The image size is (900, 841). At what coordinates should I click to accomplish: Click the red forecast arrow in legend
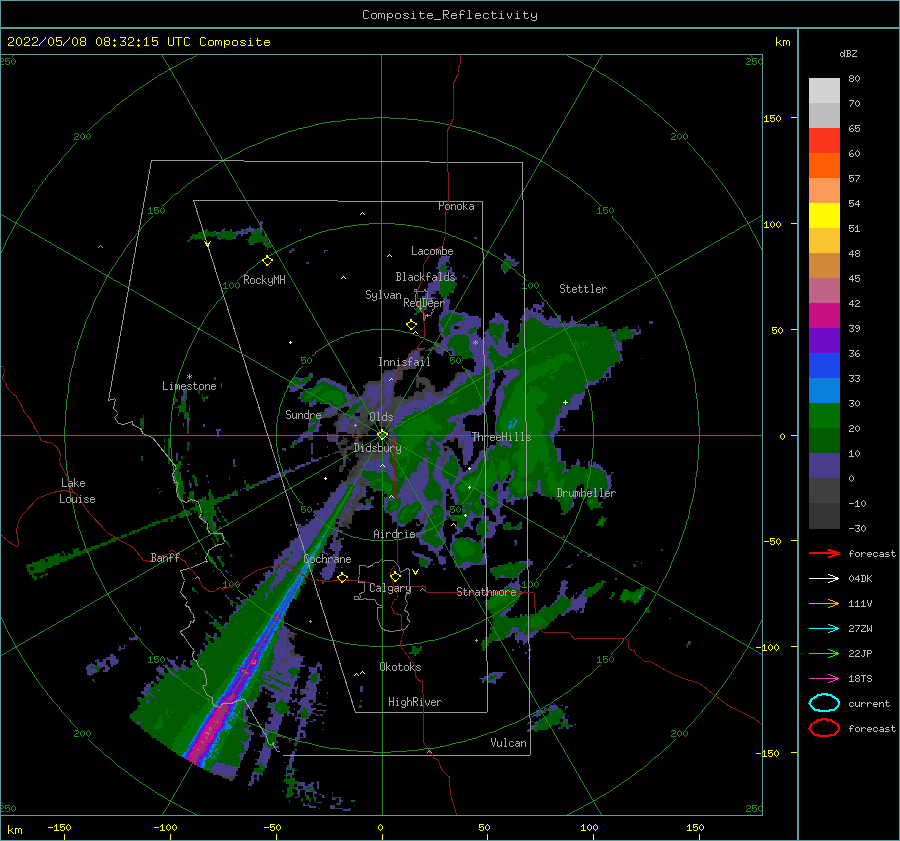(824, 553)
